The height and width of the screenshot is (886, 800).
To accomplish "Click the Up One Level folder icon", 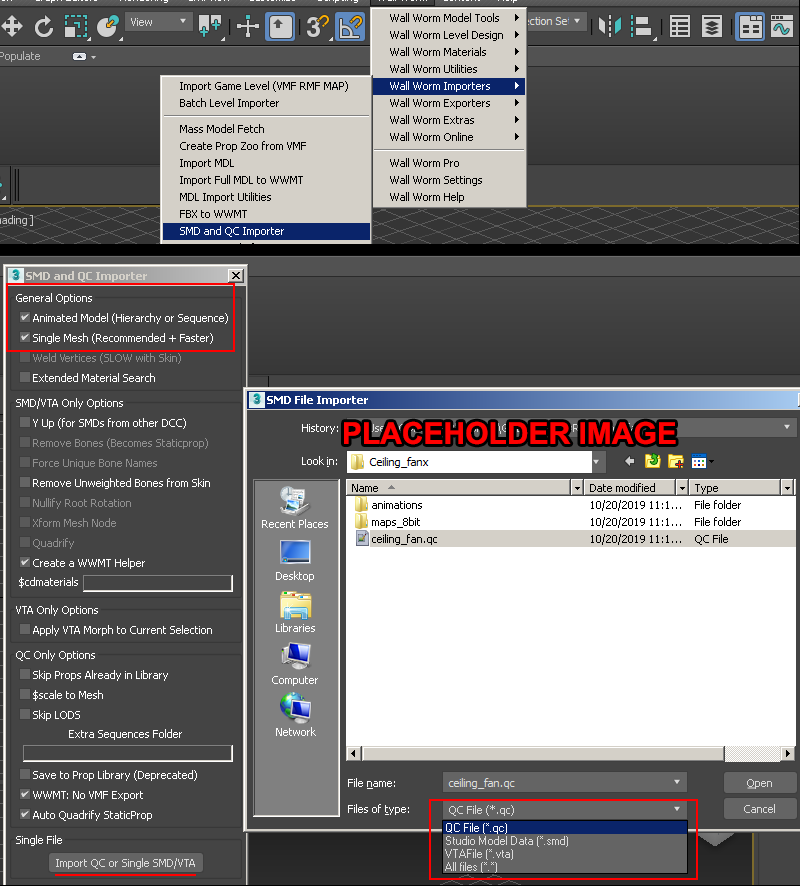I will pos(653,461).
